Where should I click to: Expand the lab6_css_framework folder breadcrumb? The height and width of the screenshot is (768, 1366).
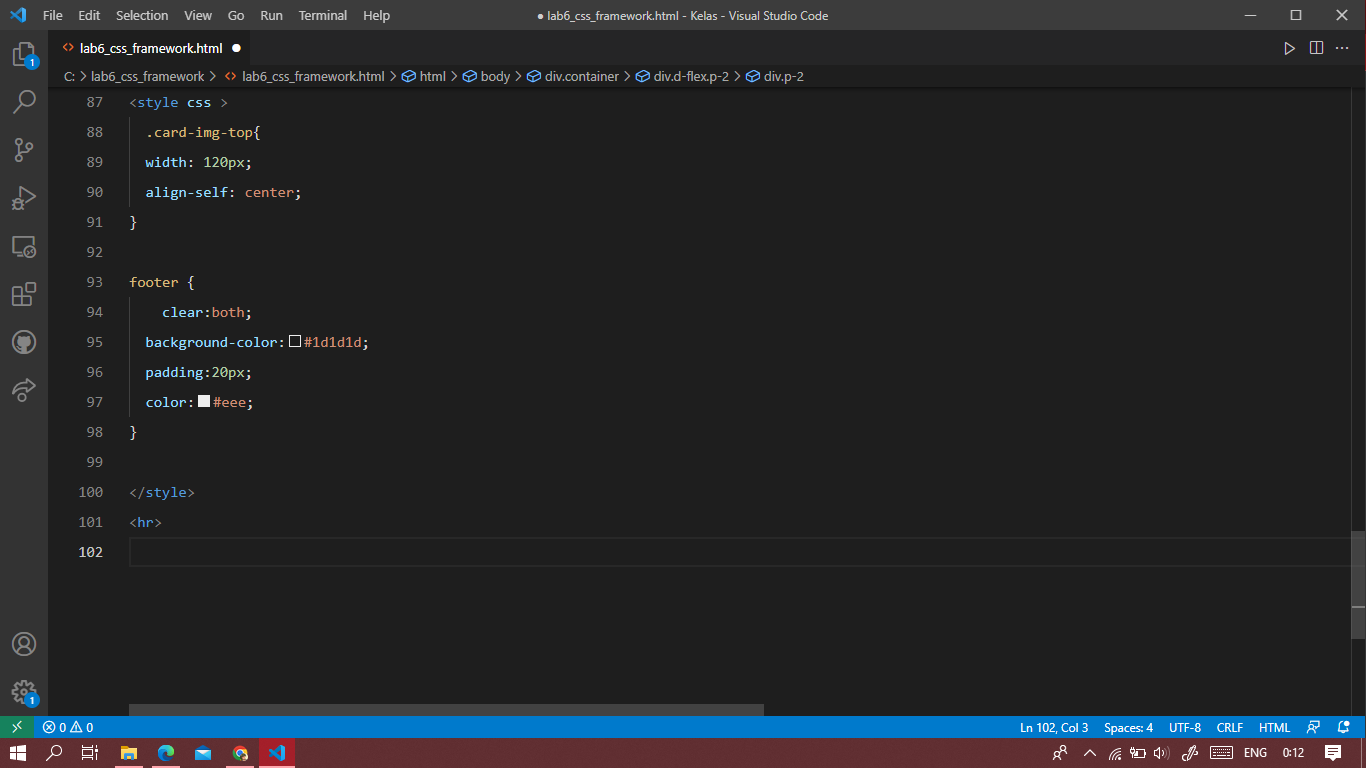pyautogui.click(x=147, y=76)
